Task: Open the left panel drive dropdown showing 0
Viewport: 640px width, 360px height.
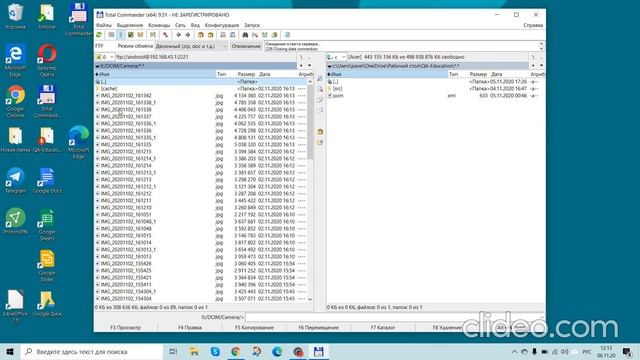Action: pyautogui.click(x=105, y=57)
